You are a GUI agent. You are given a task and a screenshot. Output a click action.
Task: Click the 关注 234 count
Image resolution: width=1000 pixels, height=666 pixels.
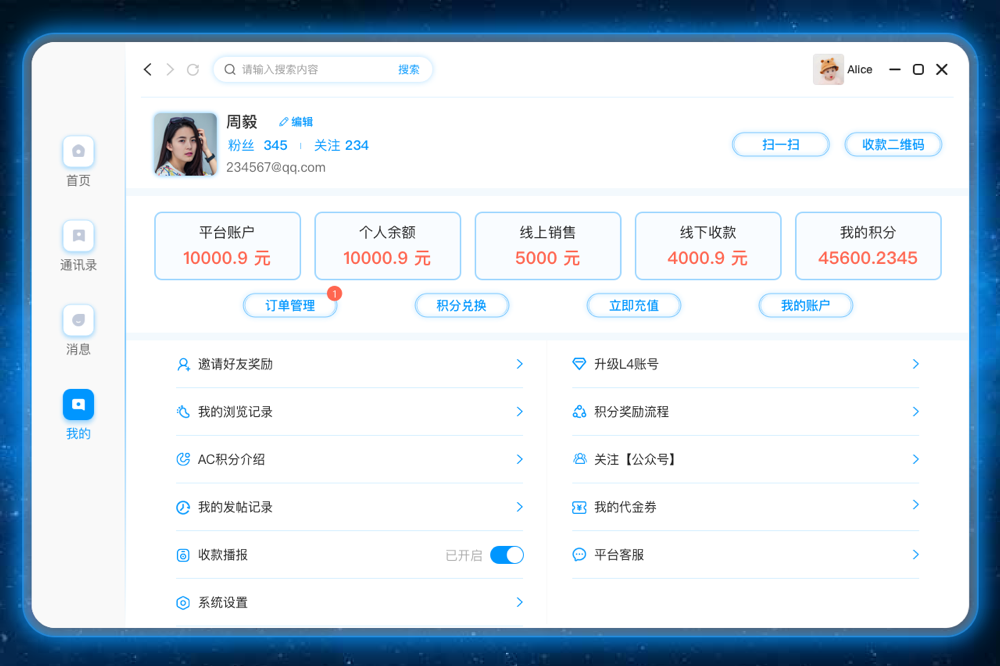coord(341,145)
